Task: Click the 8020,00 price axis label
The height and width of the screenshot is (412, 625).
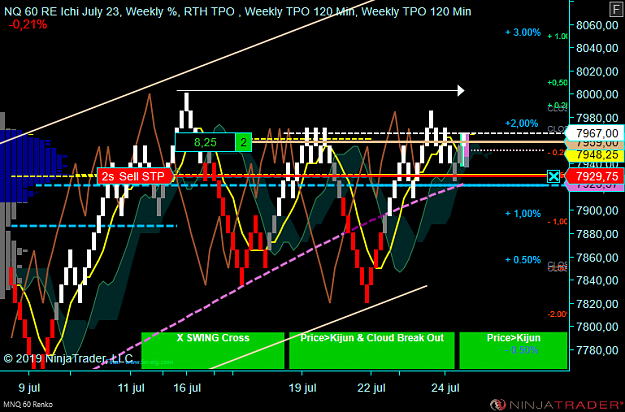Action: point(597,72)
